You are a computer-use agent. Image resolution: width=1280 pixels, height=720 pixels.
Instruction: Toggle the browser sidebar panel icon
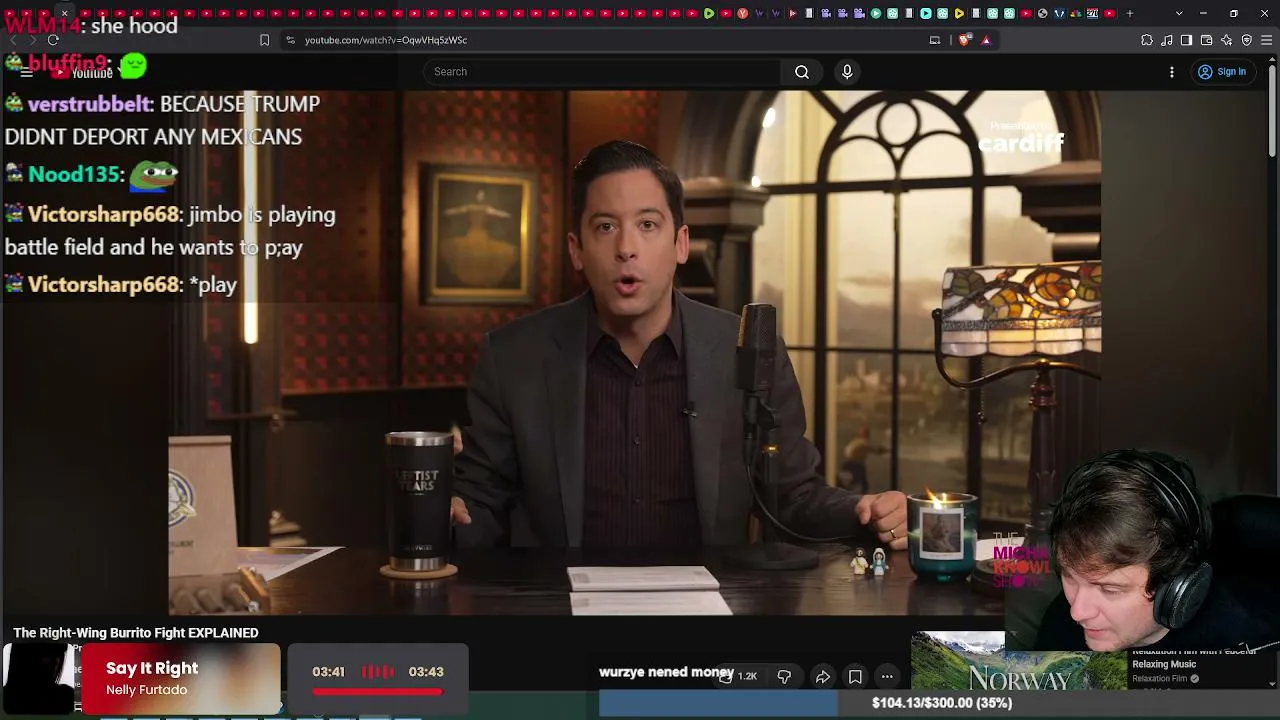(1187, 40)
